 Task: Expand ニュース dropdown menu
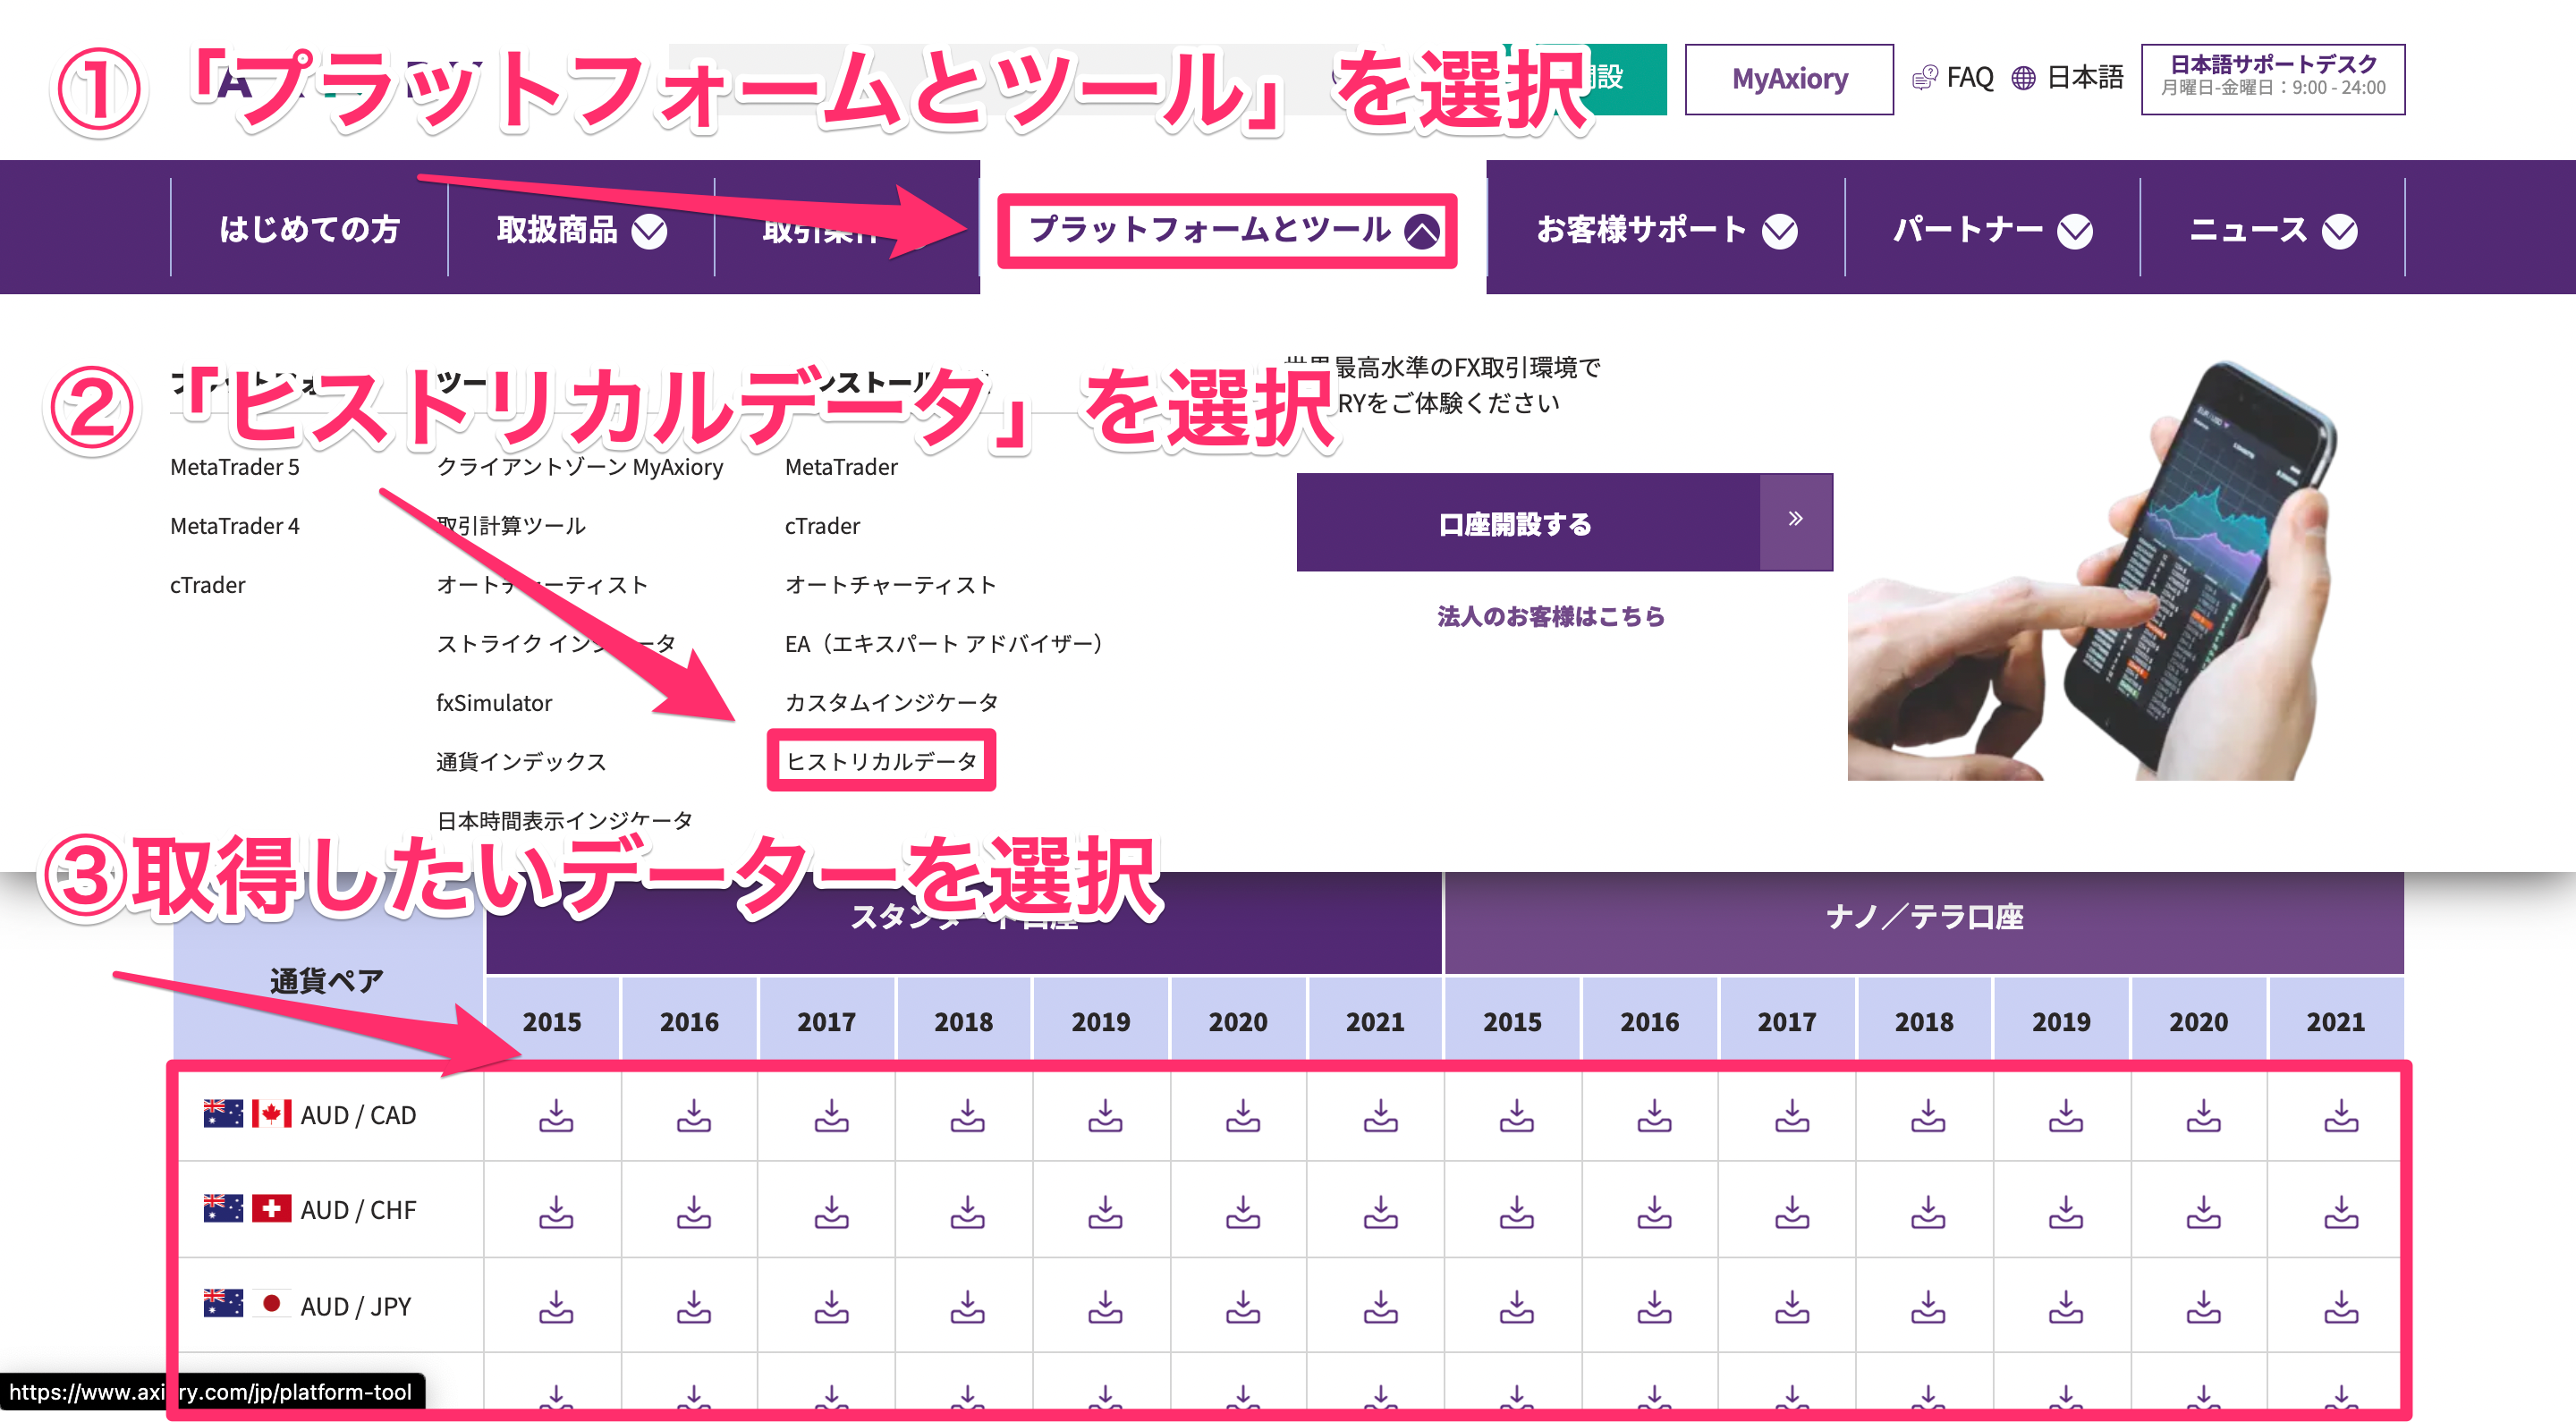pos(2273,230)
